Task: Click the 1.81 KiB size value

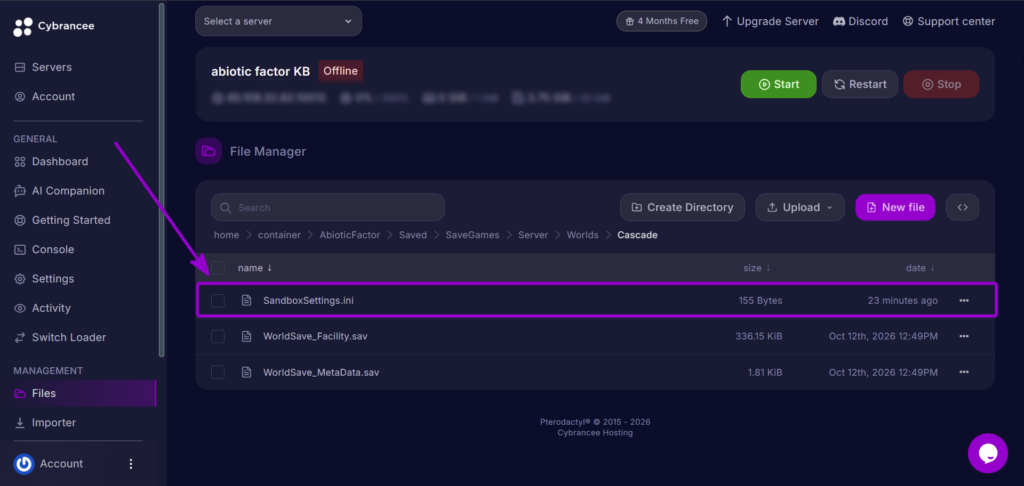Action: click(x=765, y=372)
